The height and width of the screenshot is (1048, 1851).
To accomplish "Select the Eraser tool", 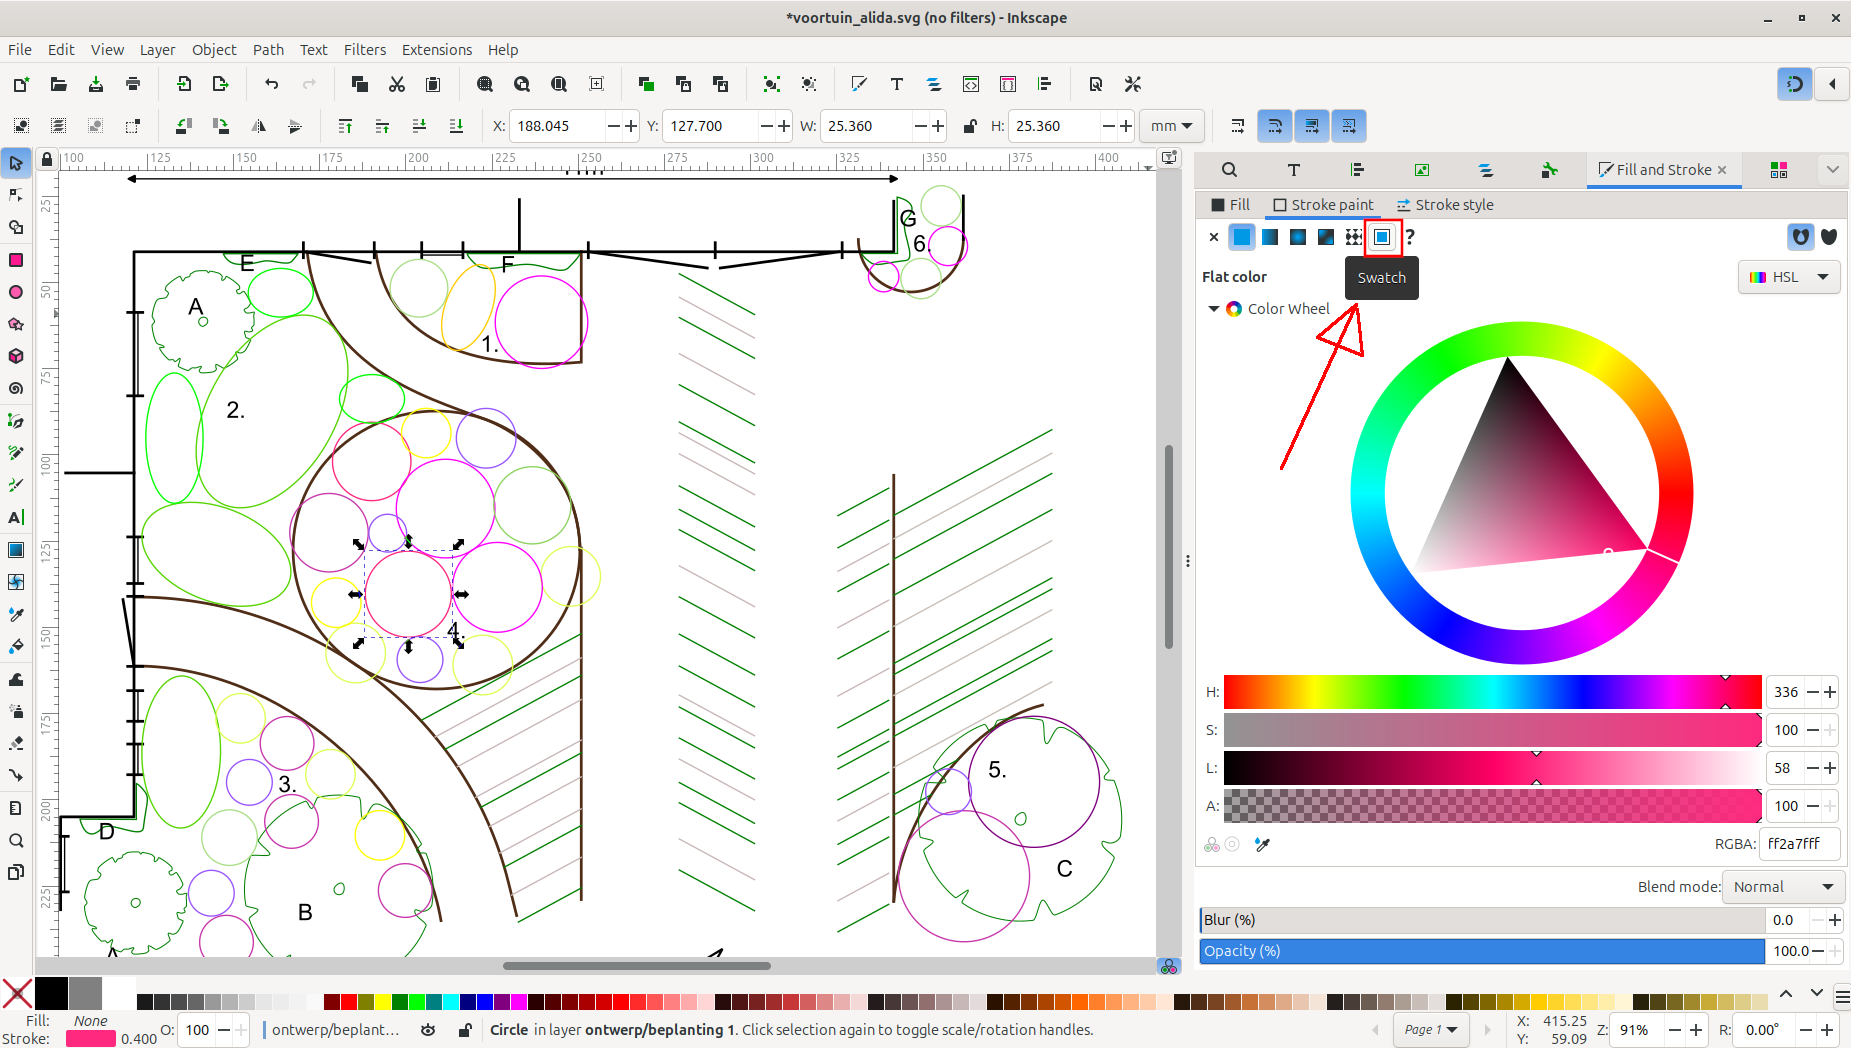I will tap(16, 743).
